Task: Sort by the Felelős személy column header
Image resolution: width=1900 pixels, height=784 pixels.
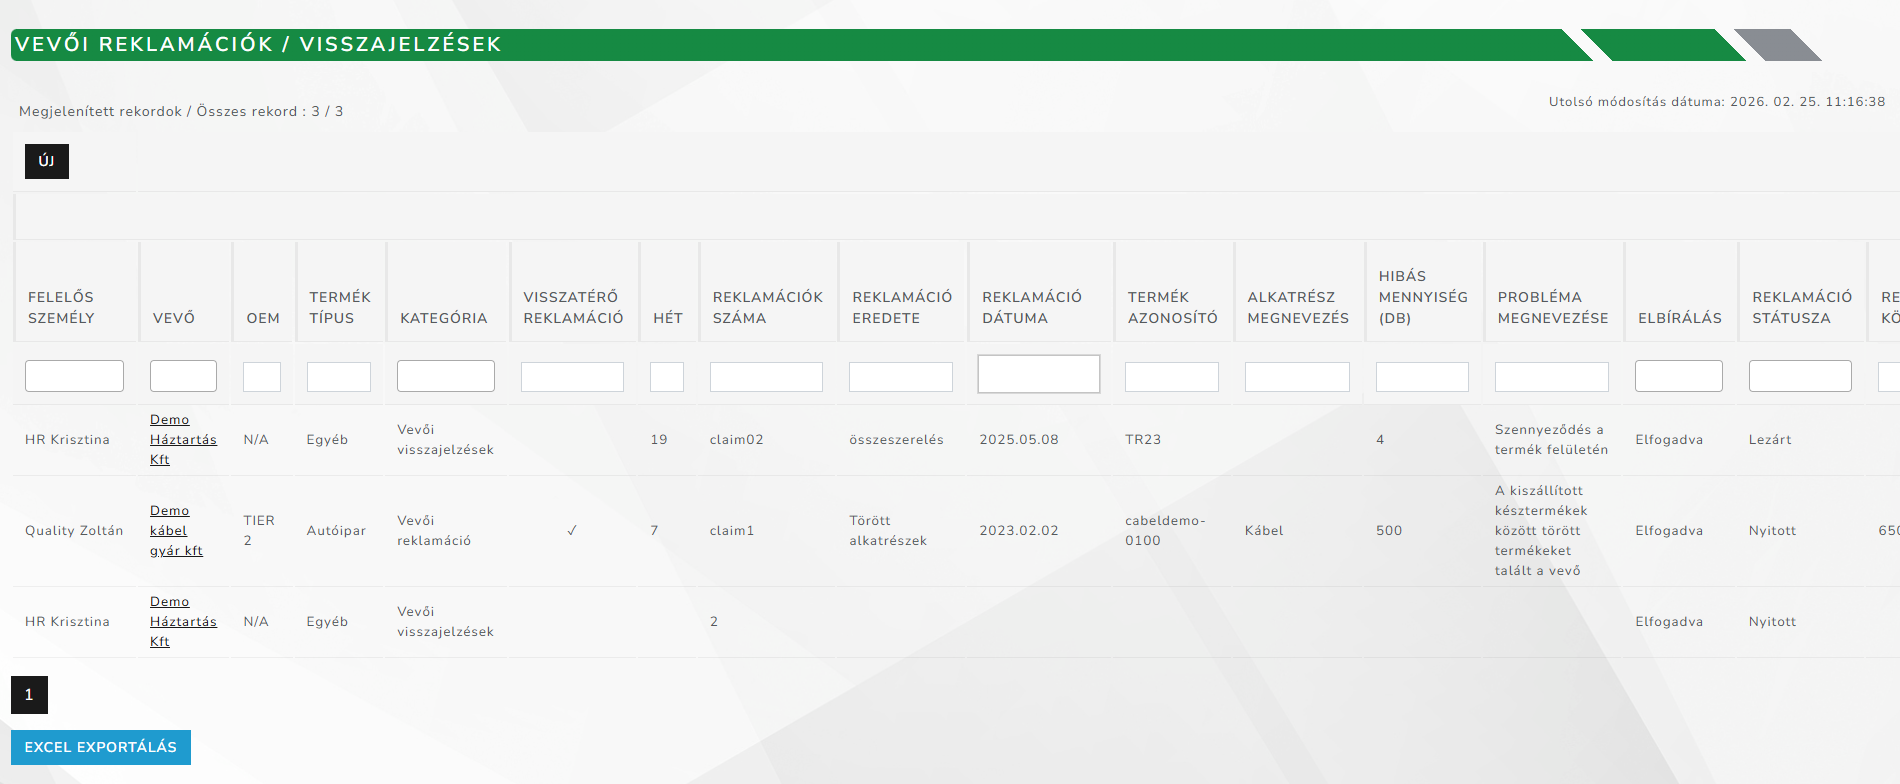Action: pyautogui.click(x=61, y=307)
